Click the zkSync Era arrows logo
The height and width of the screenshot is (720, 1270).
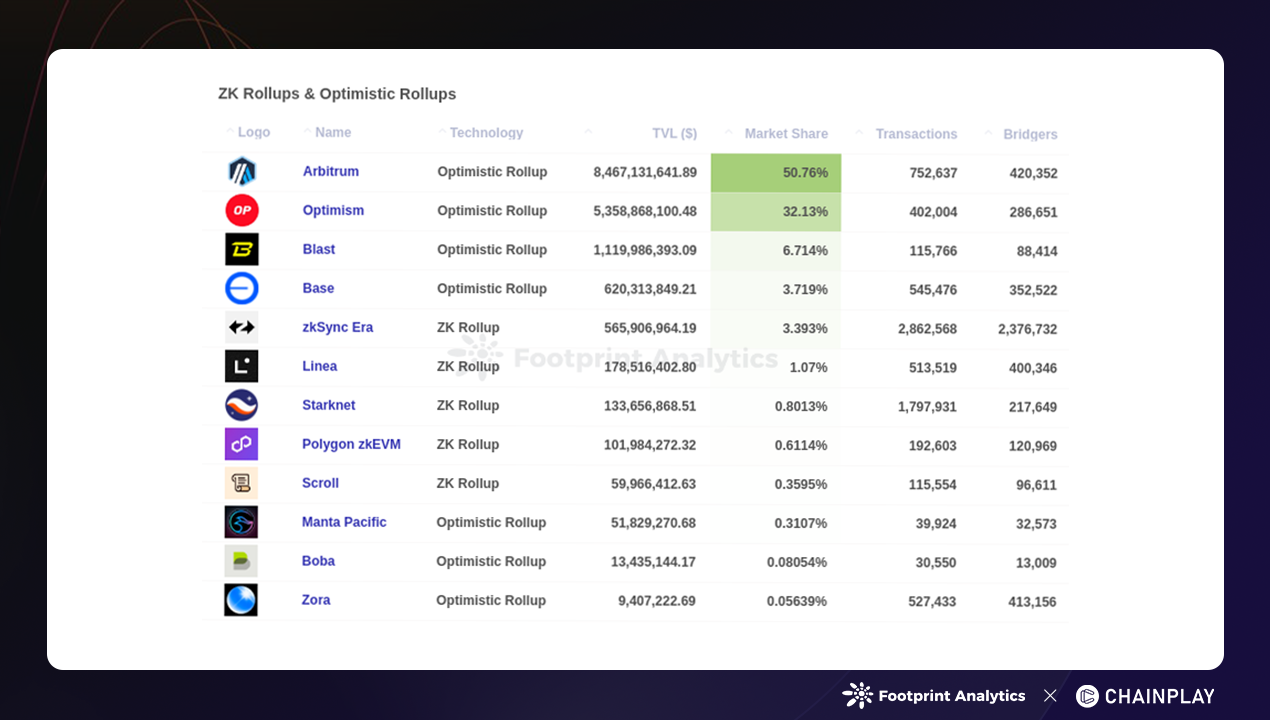tap(241, 327)
